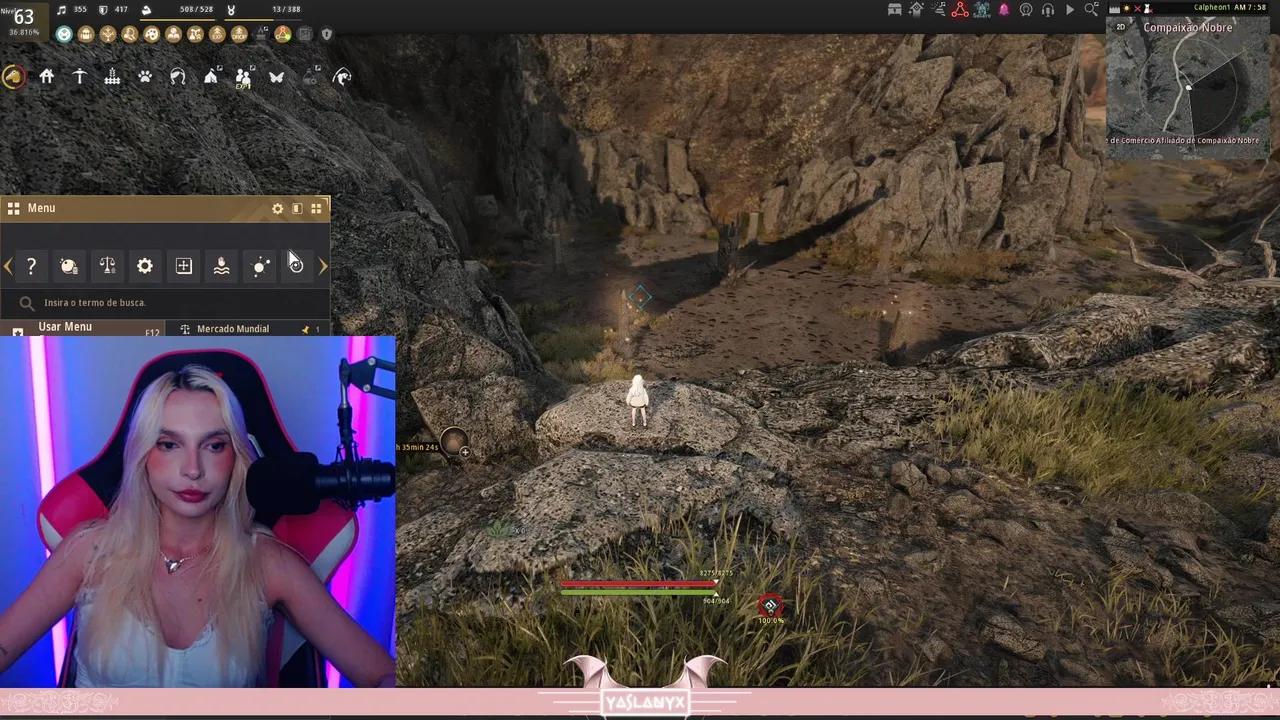Image resolution: width=1280 pixels, height=720 pixels.
Task: Click the weather sun icon near the clock
Action: [1126, 8]
